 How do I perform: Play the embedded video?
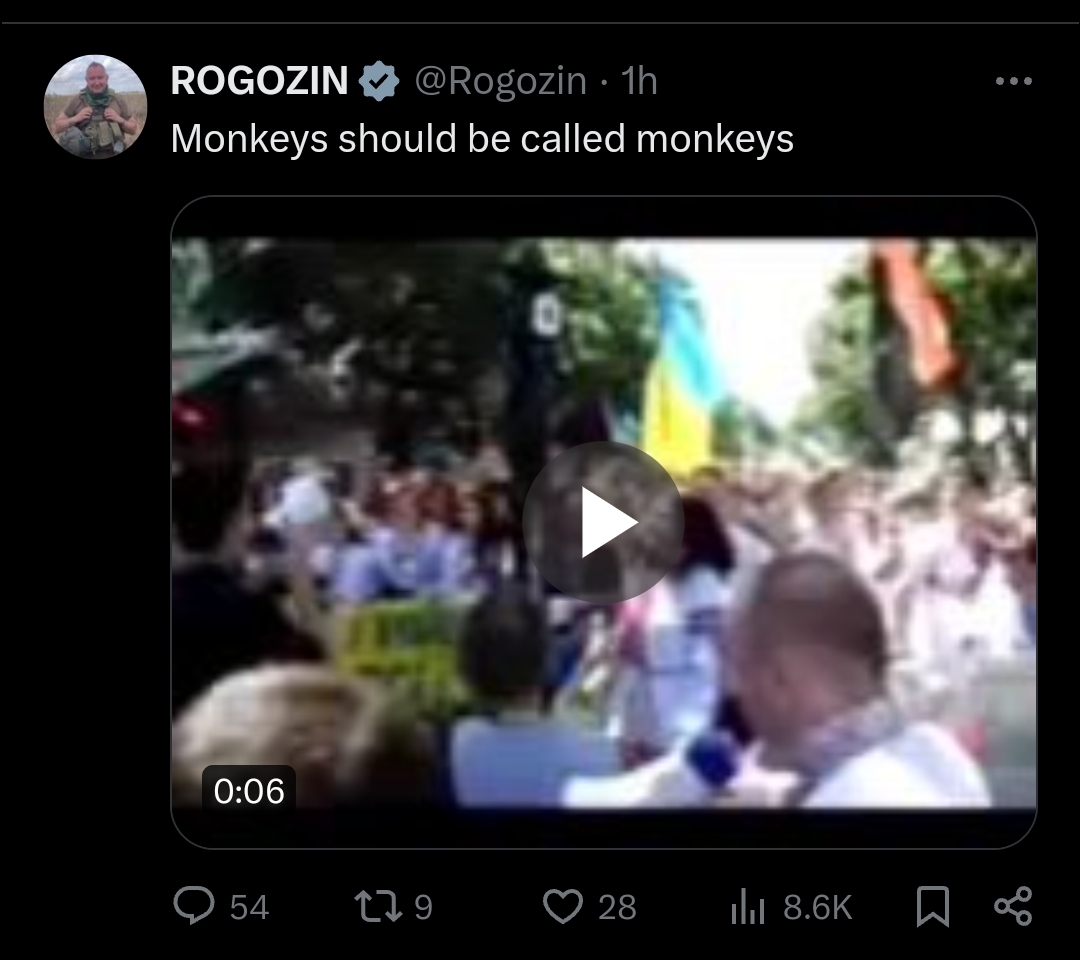pos(603,522)
